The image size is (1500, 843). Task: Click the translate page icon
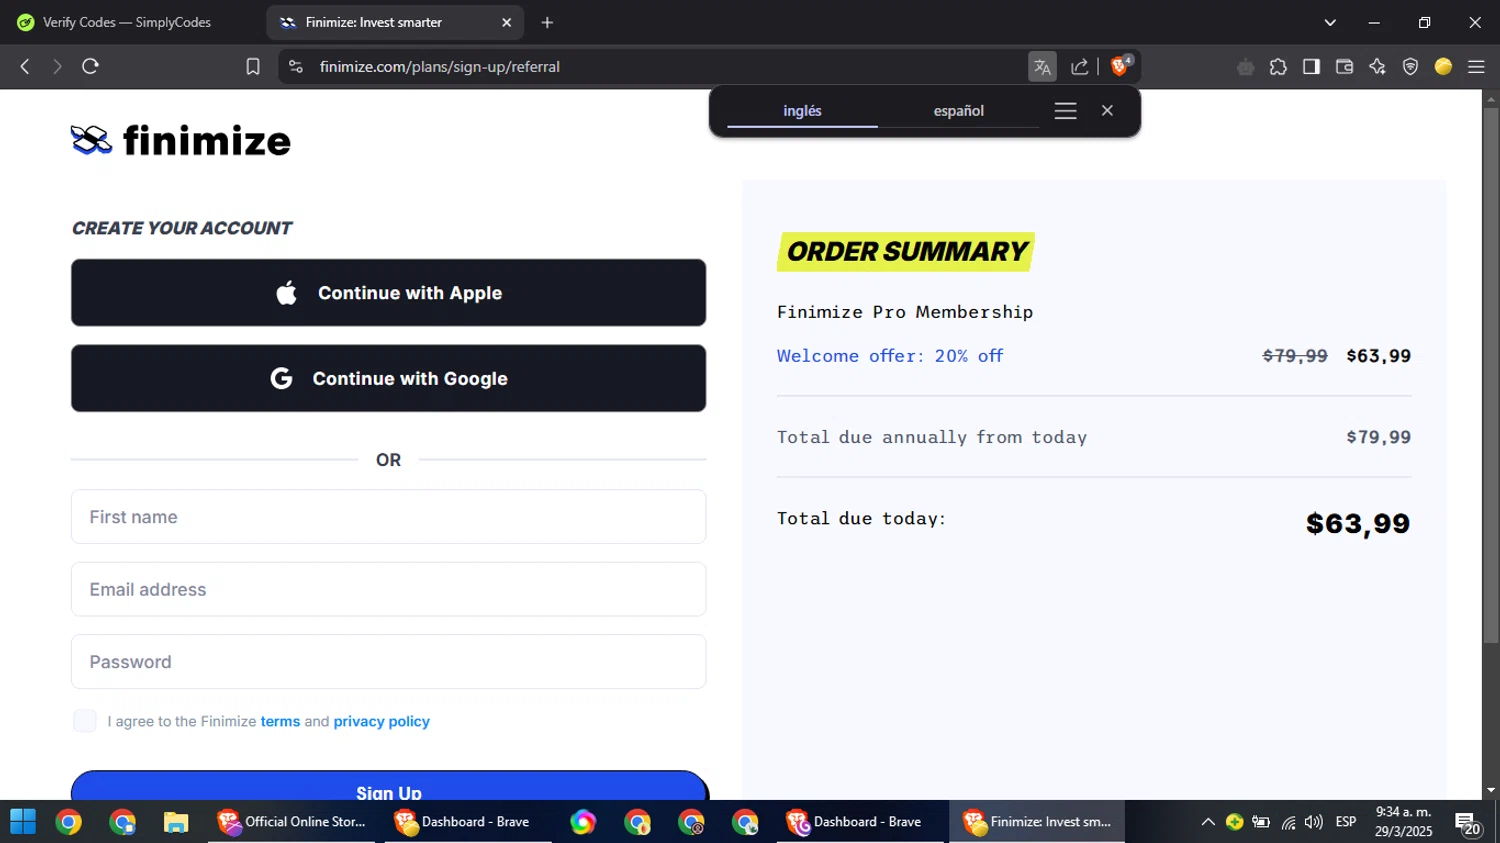[1042, 67]
